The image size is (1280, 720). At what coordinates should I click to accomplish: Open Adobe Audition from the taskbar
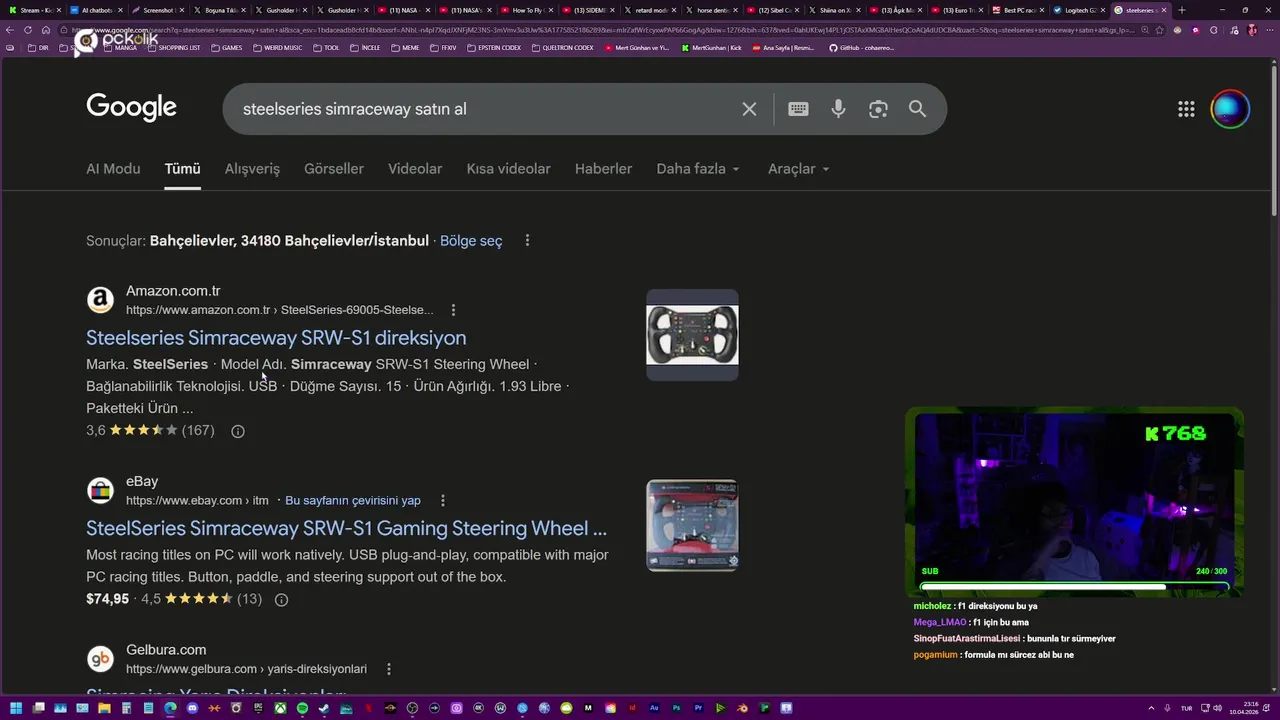(654, 708)
